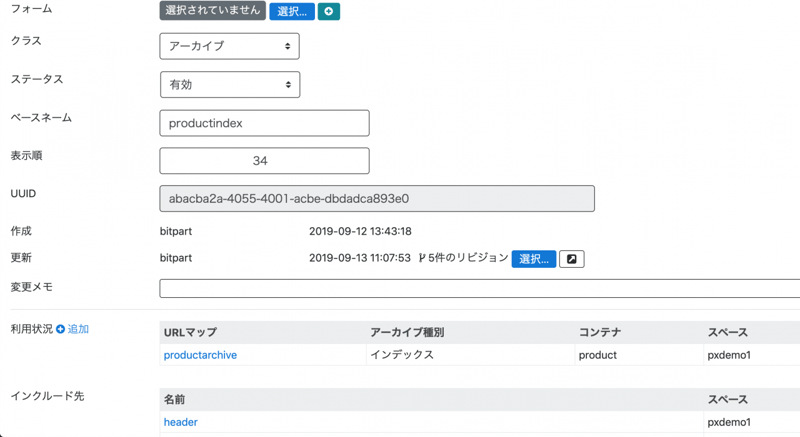Select the read-only UUID field
The width and height of the screenshot is (800, 437).
pos(376,198)
